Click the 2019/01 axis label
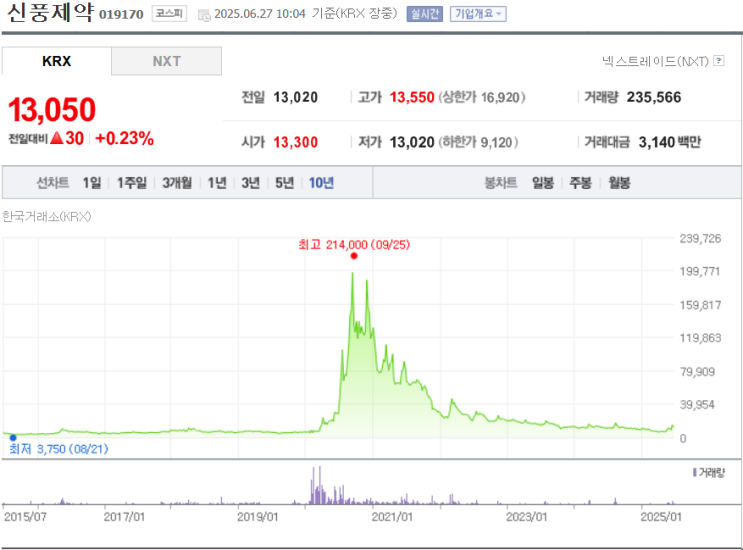 257,516
